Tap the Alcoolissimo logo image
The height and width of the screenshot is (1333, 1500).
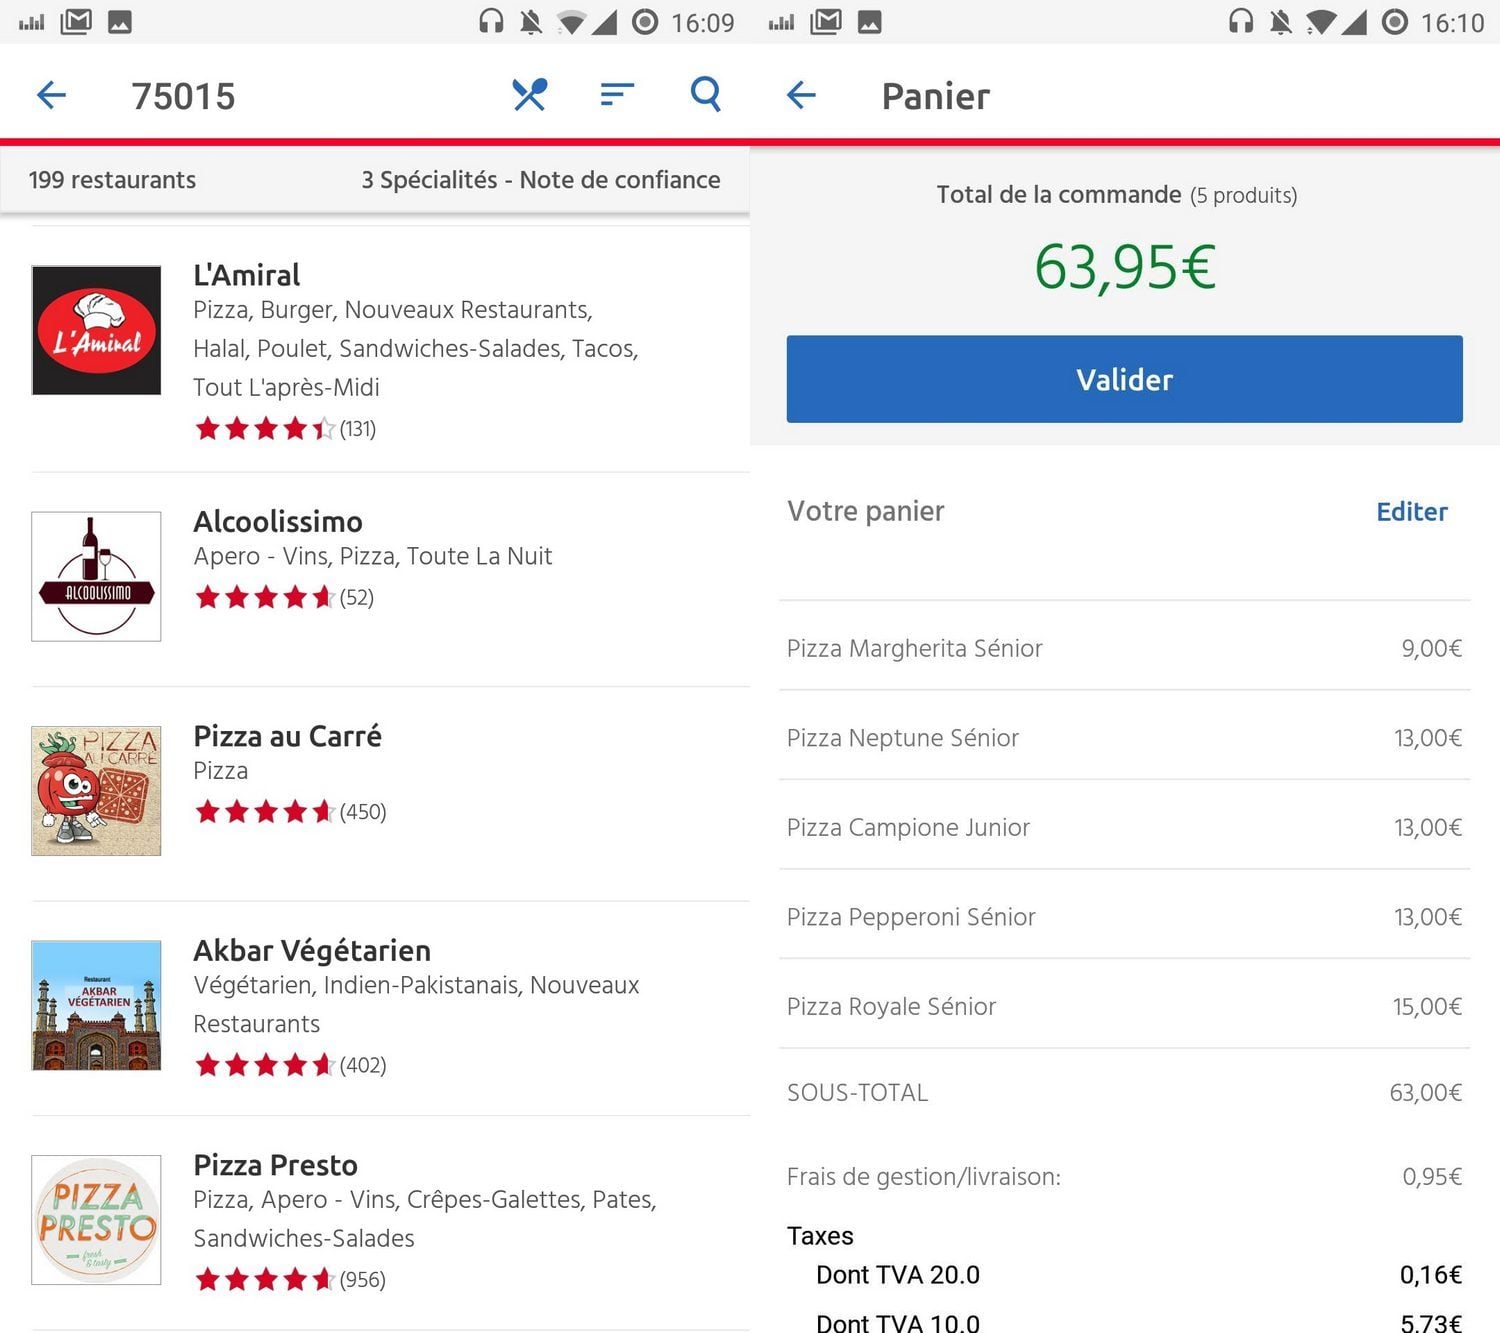tap(96, 576)
